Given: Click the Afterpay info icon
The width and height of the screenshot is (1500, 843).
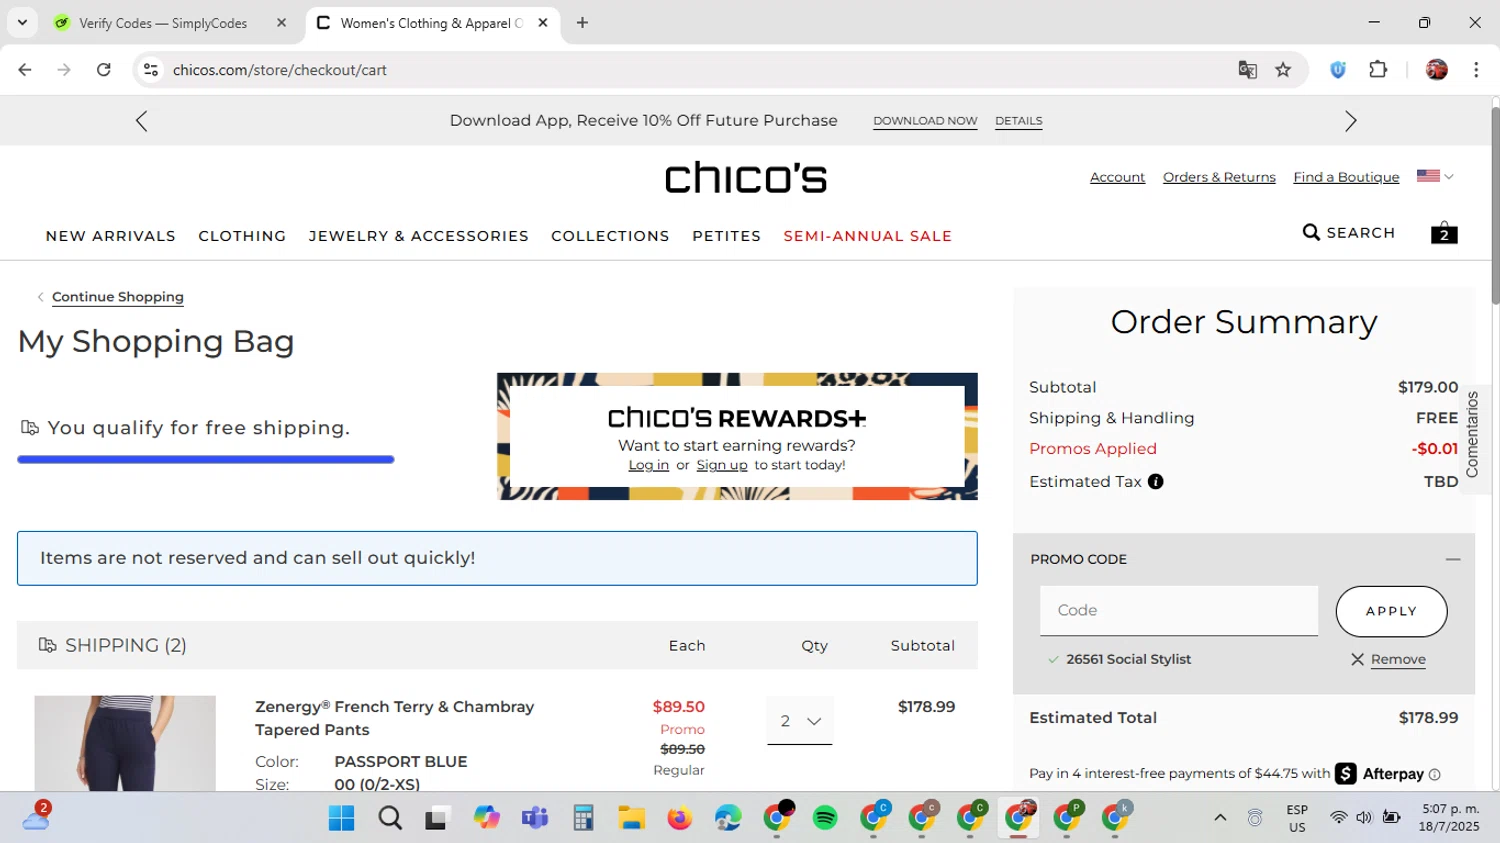Looking at the screenshot, I should pyautogui.click(x=1435, y=774).
